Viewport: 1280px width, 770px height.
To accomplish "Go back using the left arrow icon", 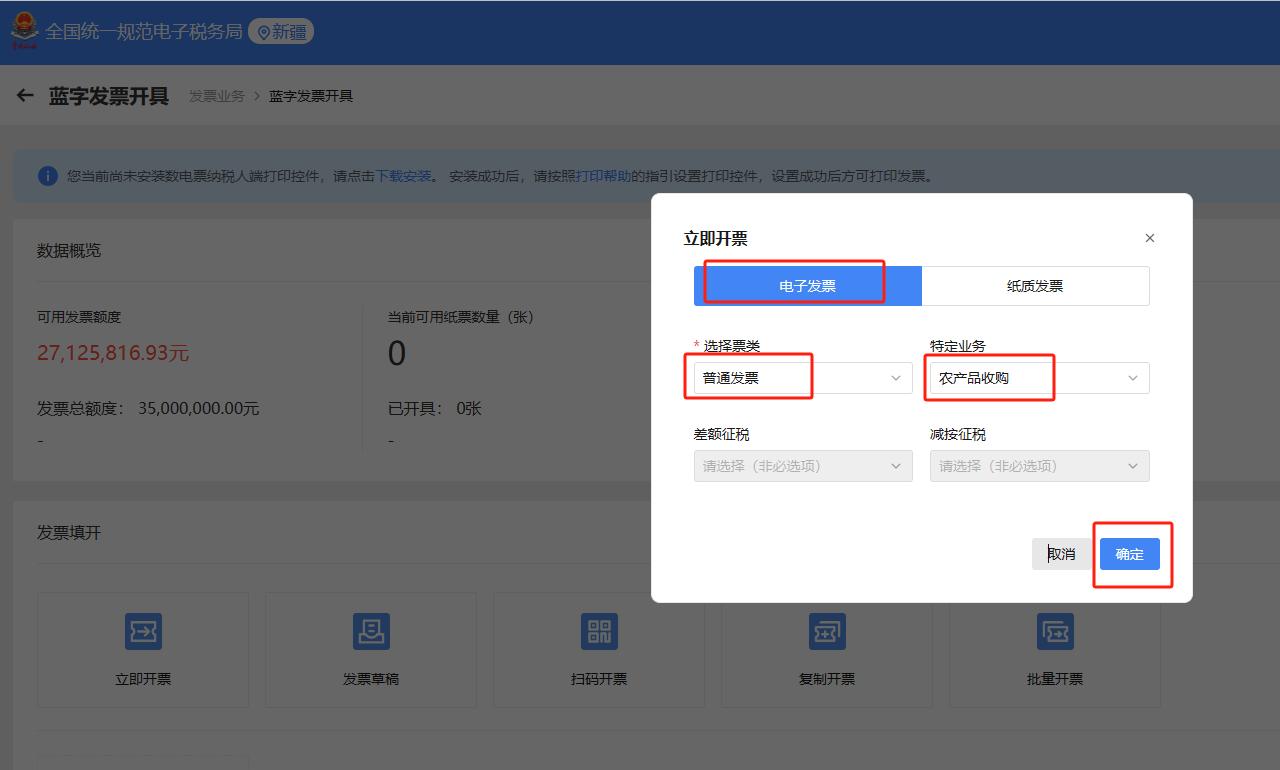I will (x=25, y=96).
